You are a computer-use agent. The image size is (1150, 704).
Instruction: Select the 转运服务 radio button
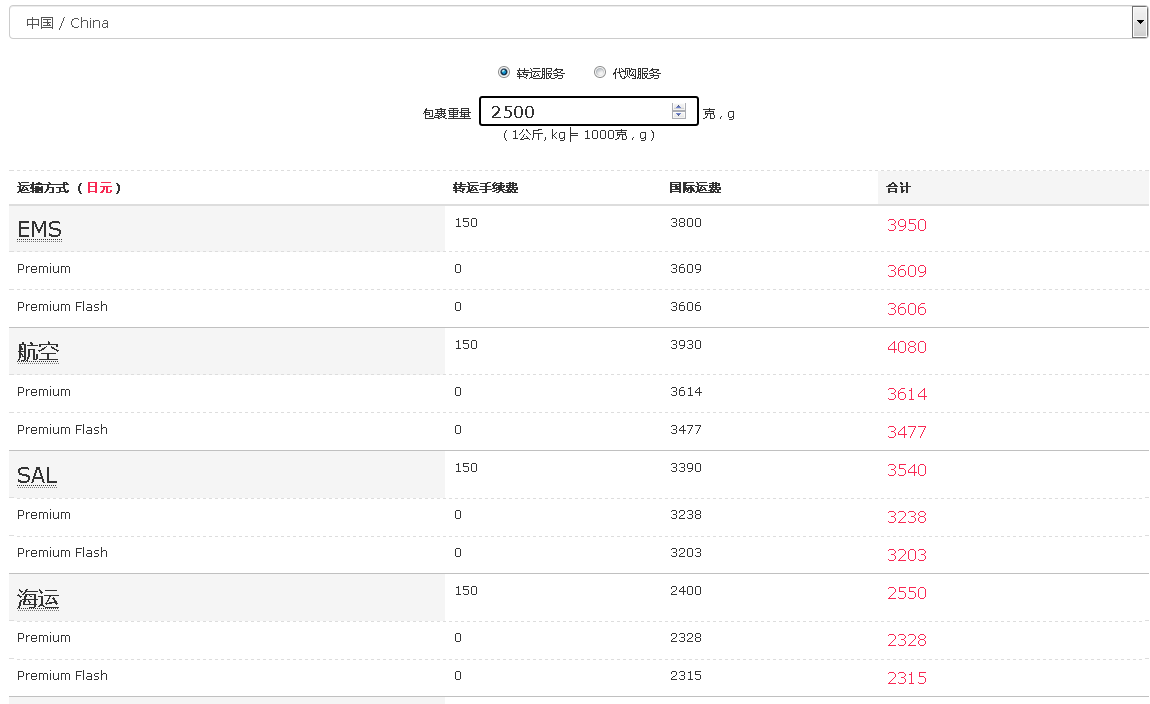coord(504,72)
